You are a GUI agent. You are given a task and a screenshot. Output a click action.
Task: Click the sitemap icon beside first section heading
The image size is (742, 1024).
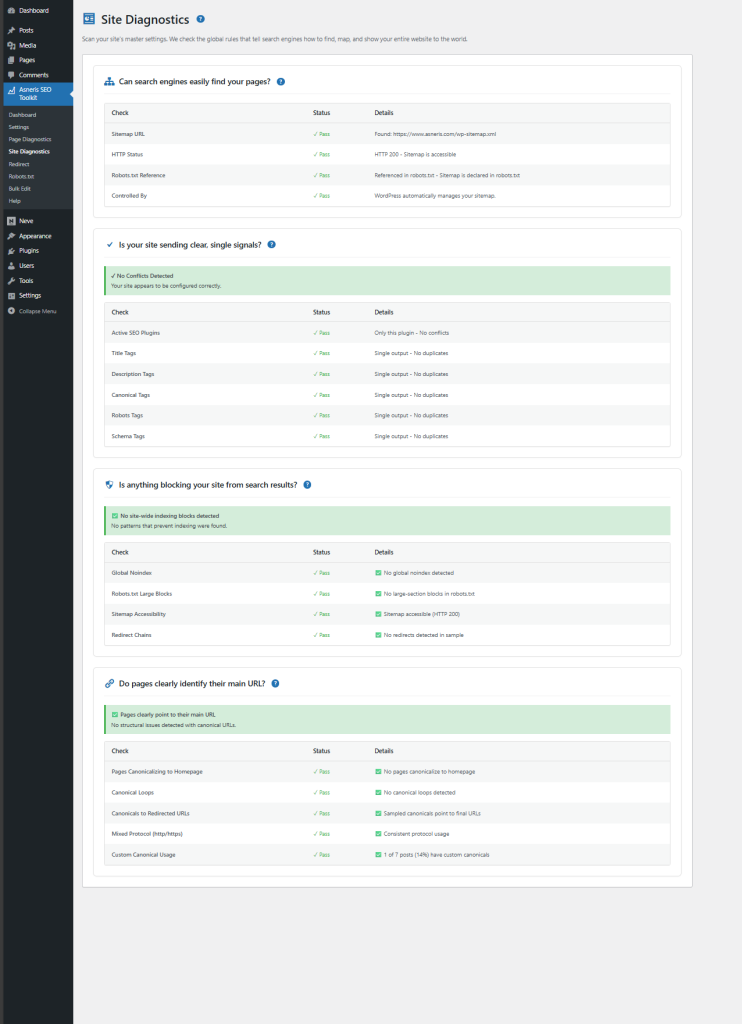click(109, 82)
